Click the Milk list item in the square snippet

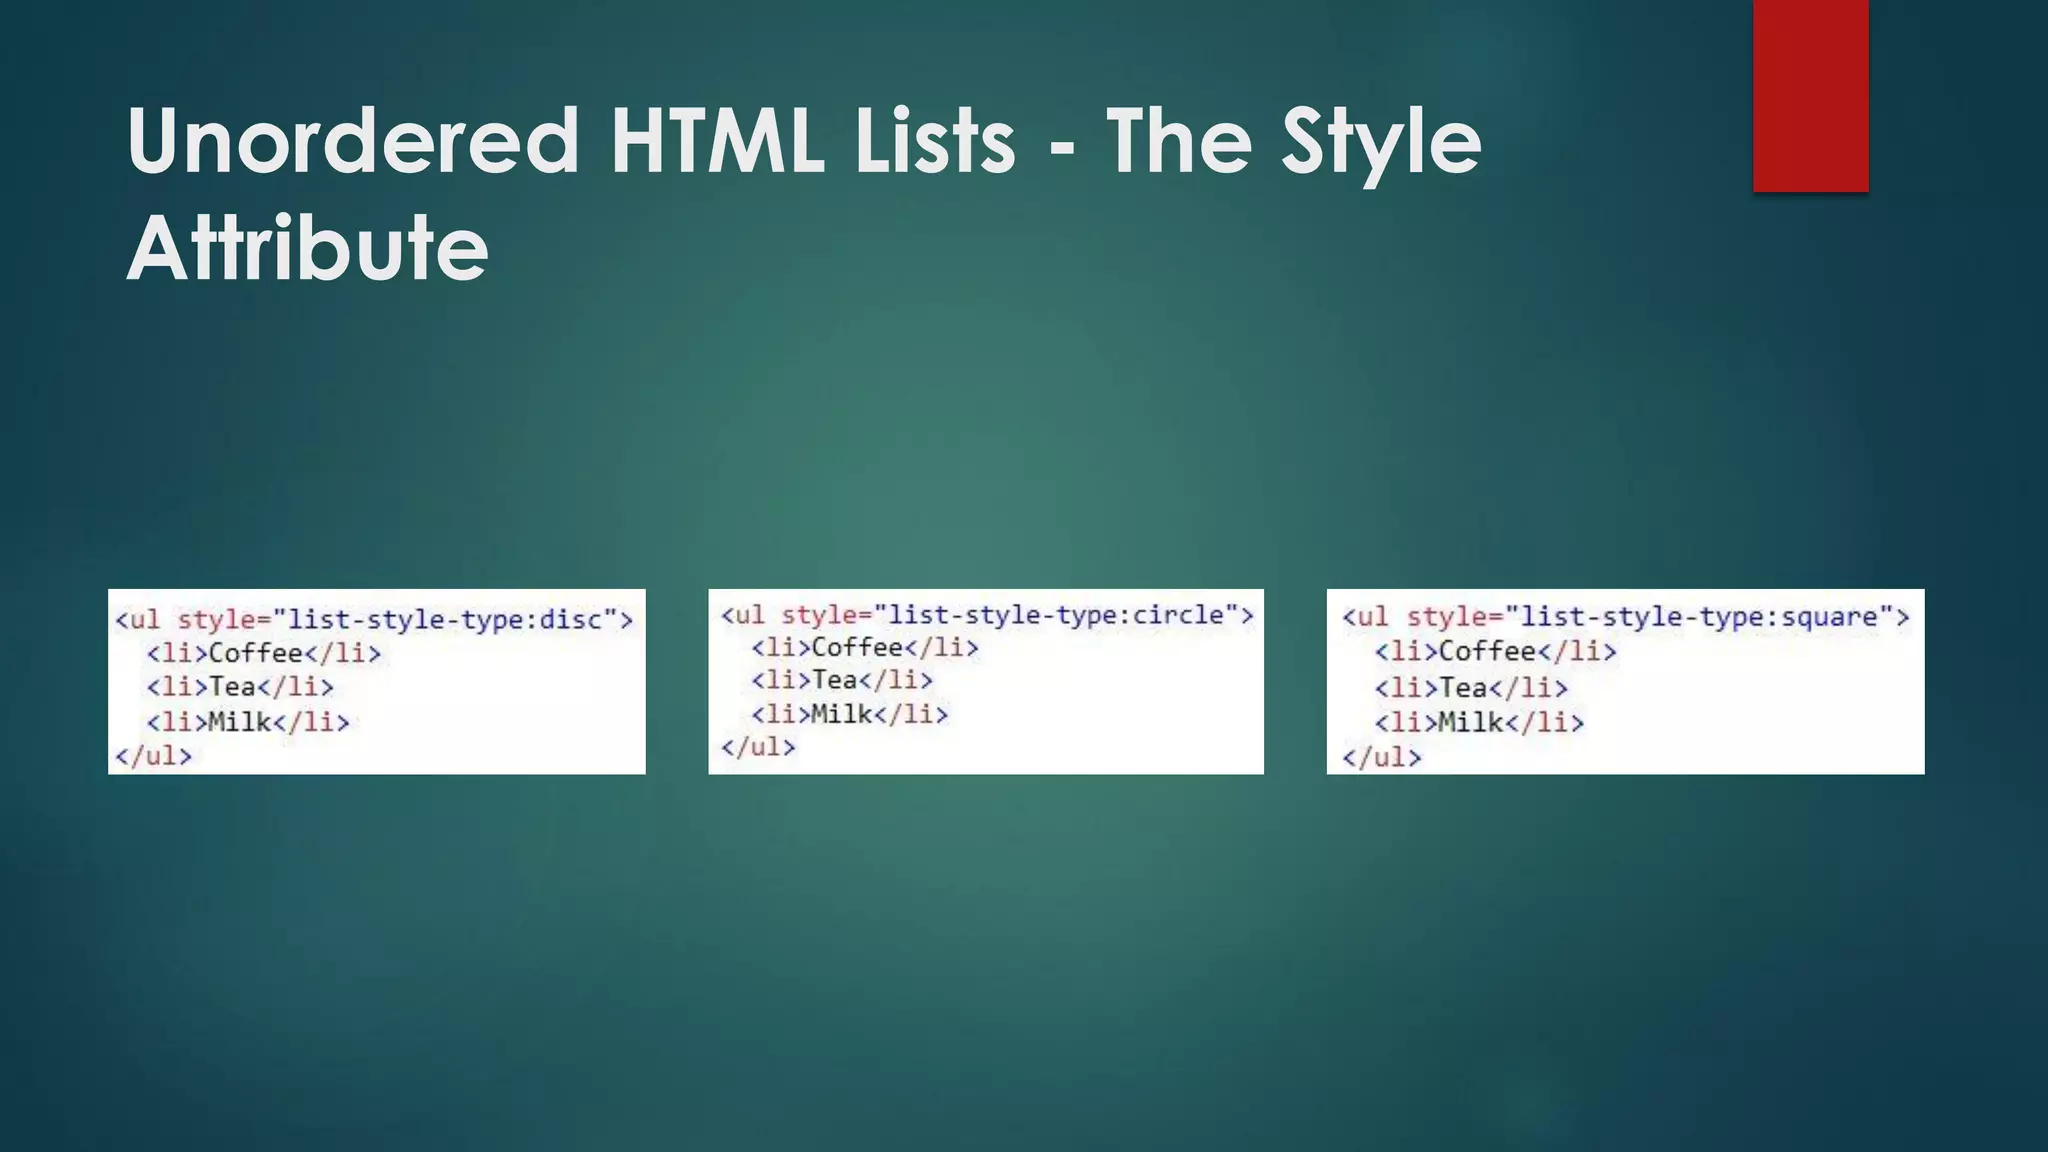pyautogui.click(x=1479, y=722)
